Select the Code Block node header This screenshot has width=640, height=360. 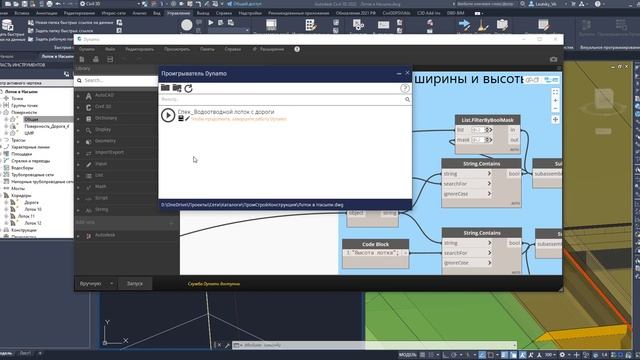click(x=376, y=244)
